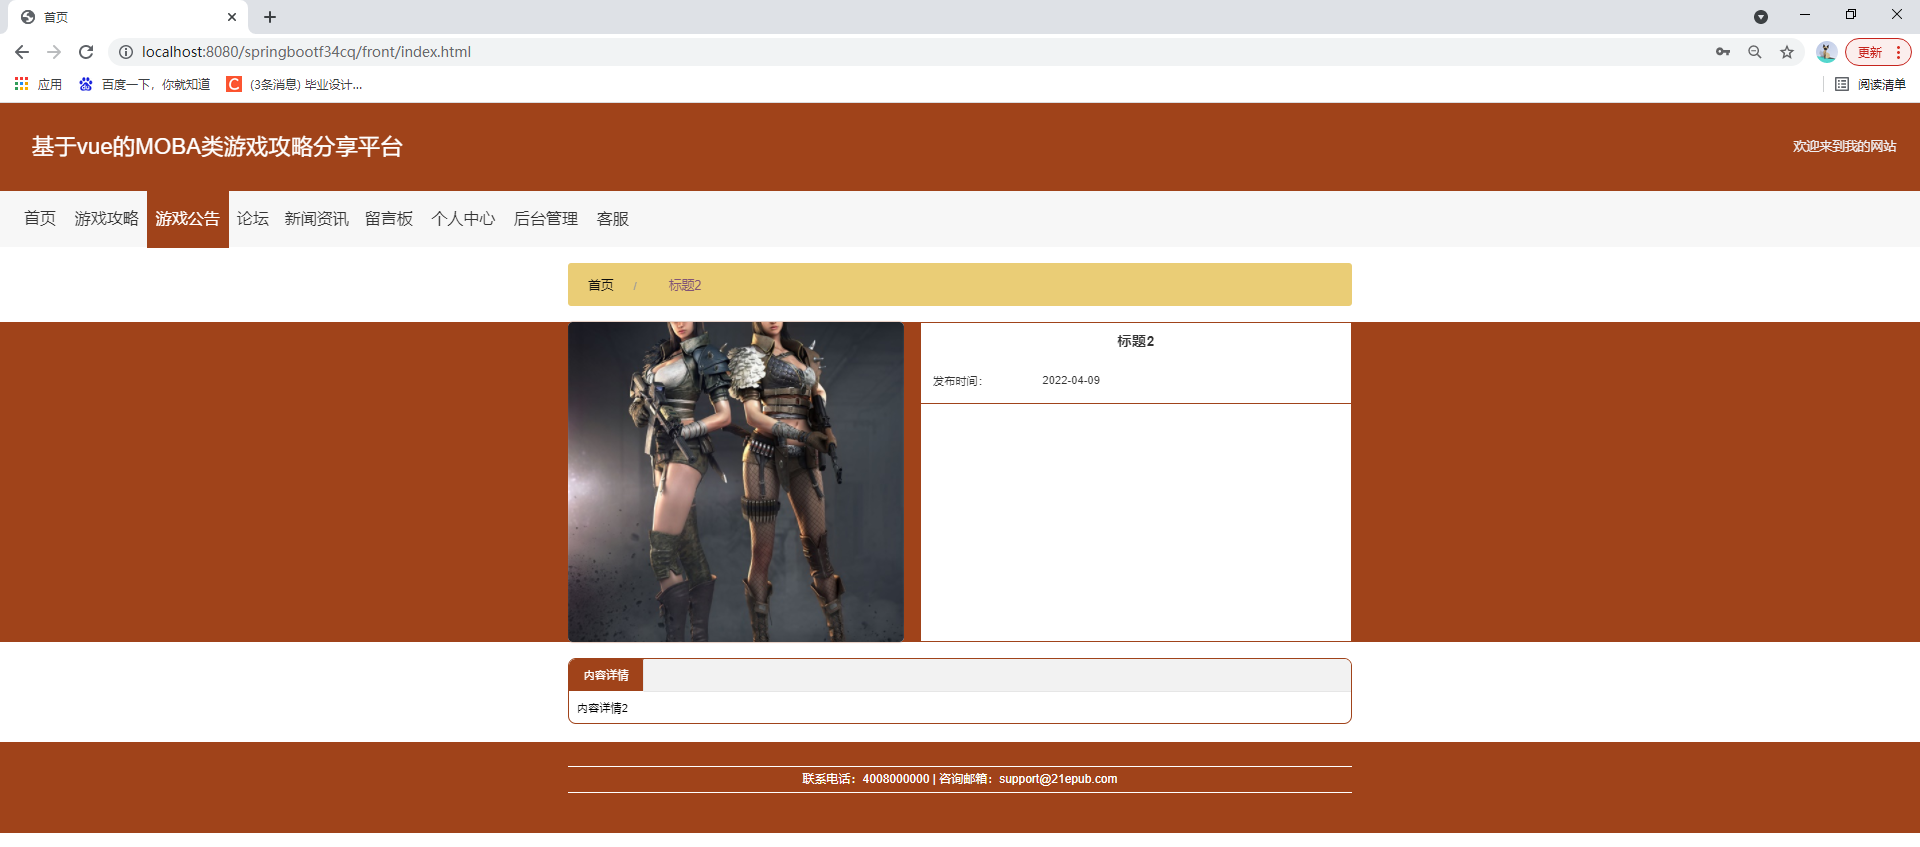Click the 标题2 breadcrumb item

pyautogui.click(x=685, y=285)
